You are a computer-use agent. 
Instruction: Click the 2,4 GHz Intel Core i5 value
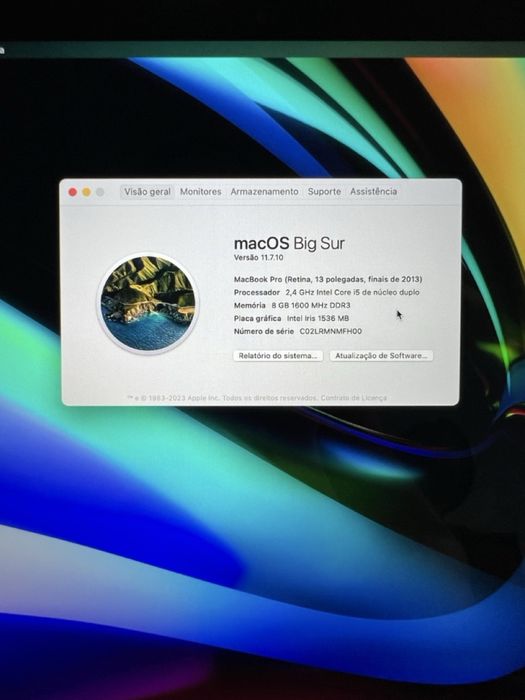[352, 292]
